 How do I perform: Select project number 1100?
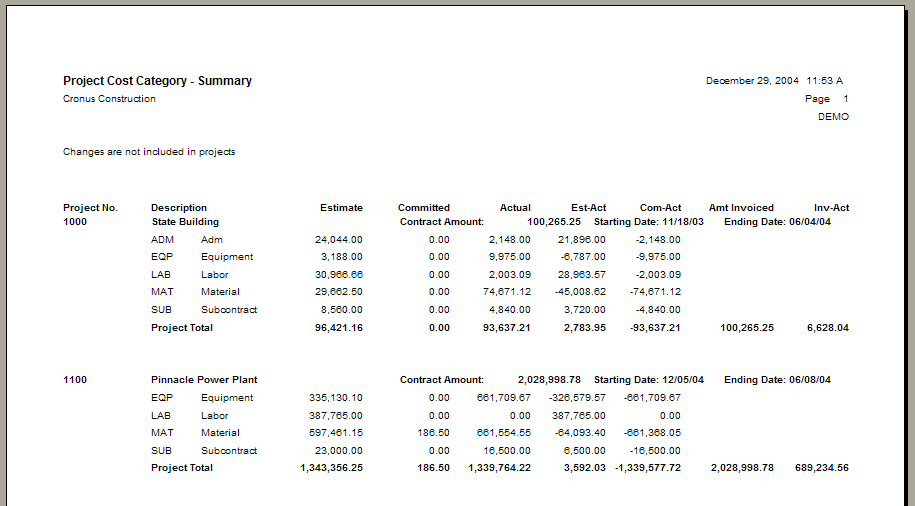[x=76, y=380]
